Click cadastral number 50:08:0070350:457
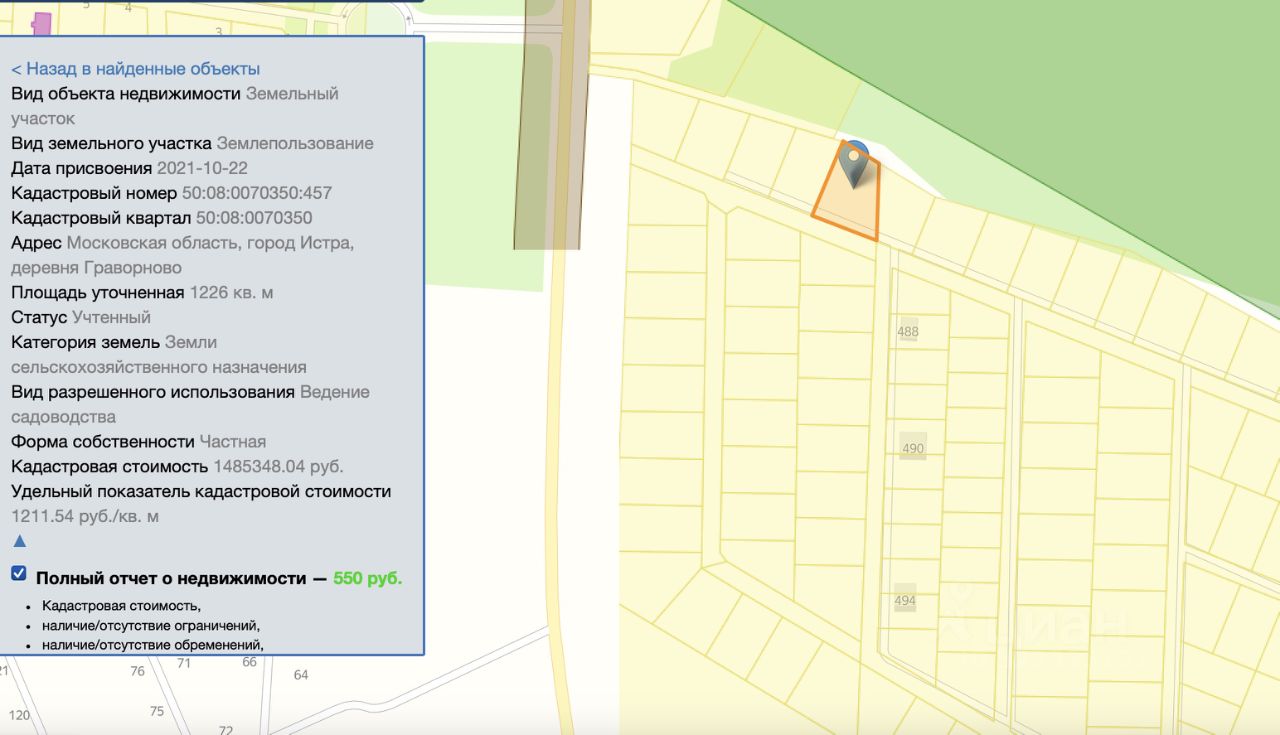Screen dimensions: 1280x735 coord(257,193)
